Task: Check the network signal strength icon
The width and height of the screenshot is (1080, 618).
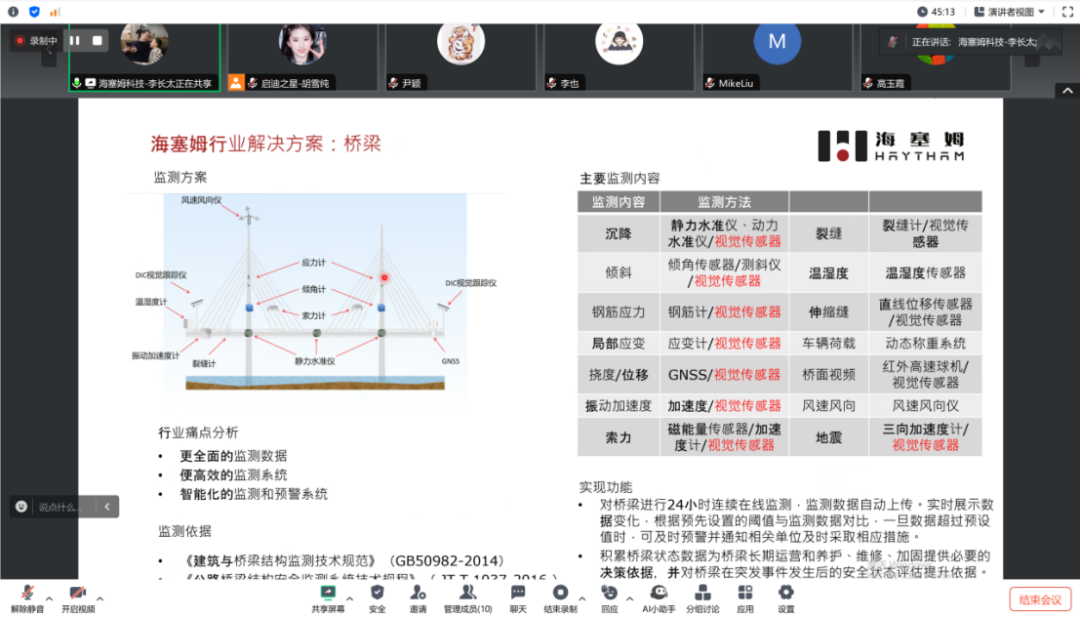Action: coord(55,12)
